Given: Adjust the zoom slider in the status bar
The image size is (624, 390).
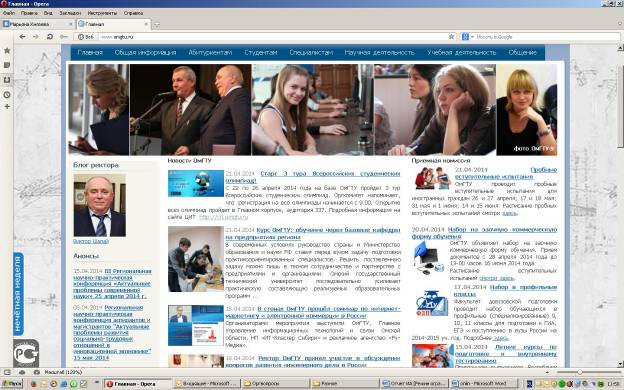Looking at the screenshot, I should [x=579, y=372].
